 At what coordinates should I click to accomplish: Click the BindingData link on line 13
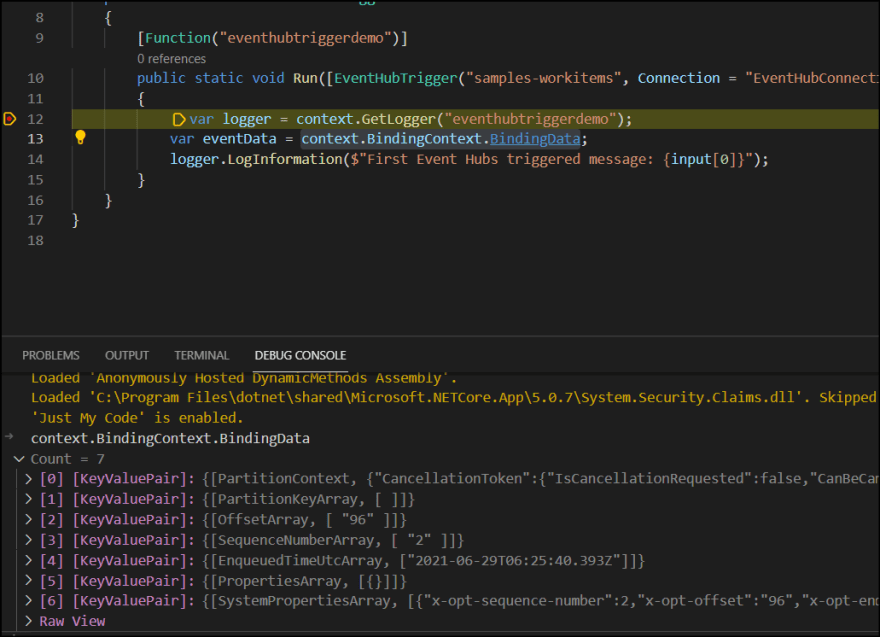click(x=535, y=139)
